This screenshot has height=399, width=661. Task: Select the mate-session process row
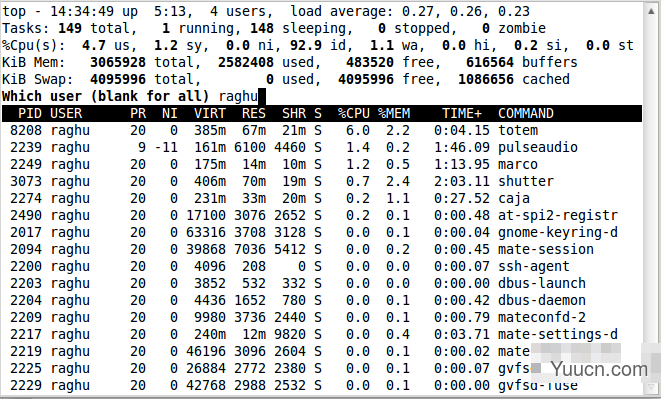[322, 249]
